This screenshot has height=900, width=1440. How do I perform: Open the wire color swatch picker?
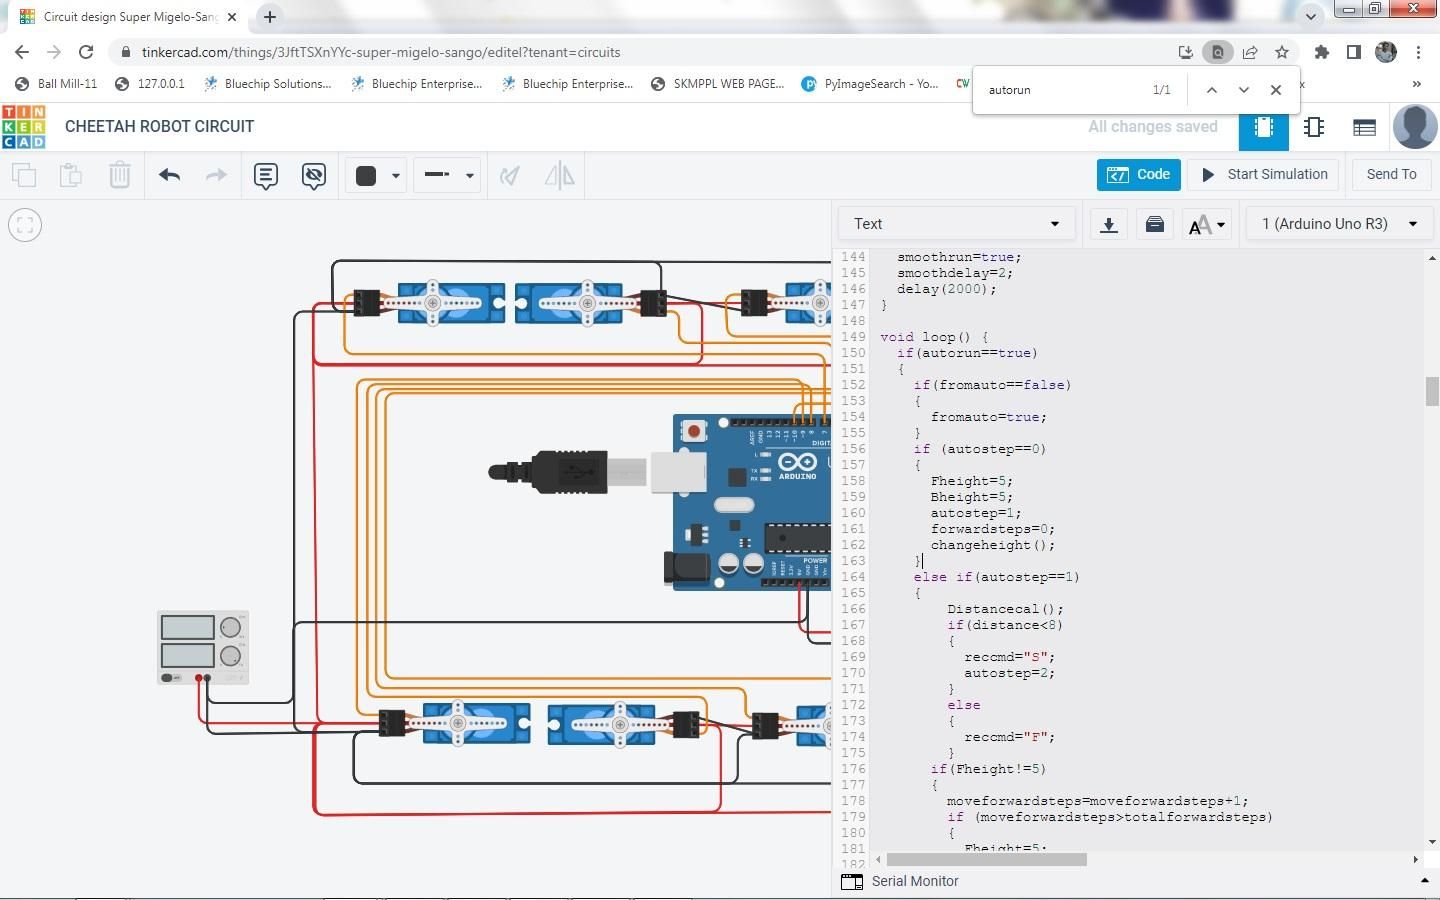point(377,176)
